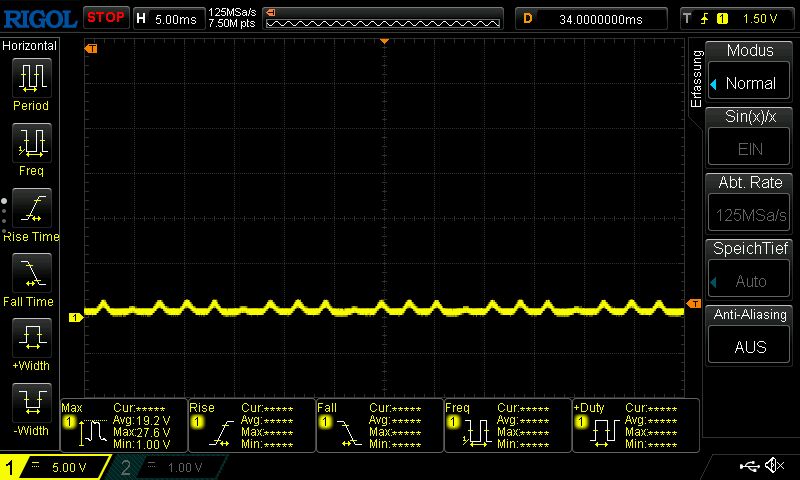Image resolution: width=800 pixels, height=480 pixels.
Task: Choose the Rise Time measurement icon
Action: [x=32, y=208]
